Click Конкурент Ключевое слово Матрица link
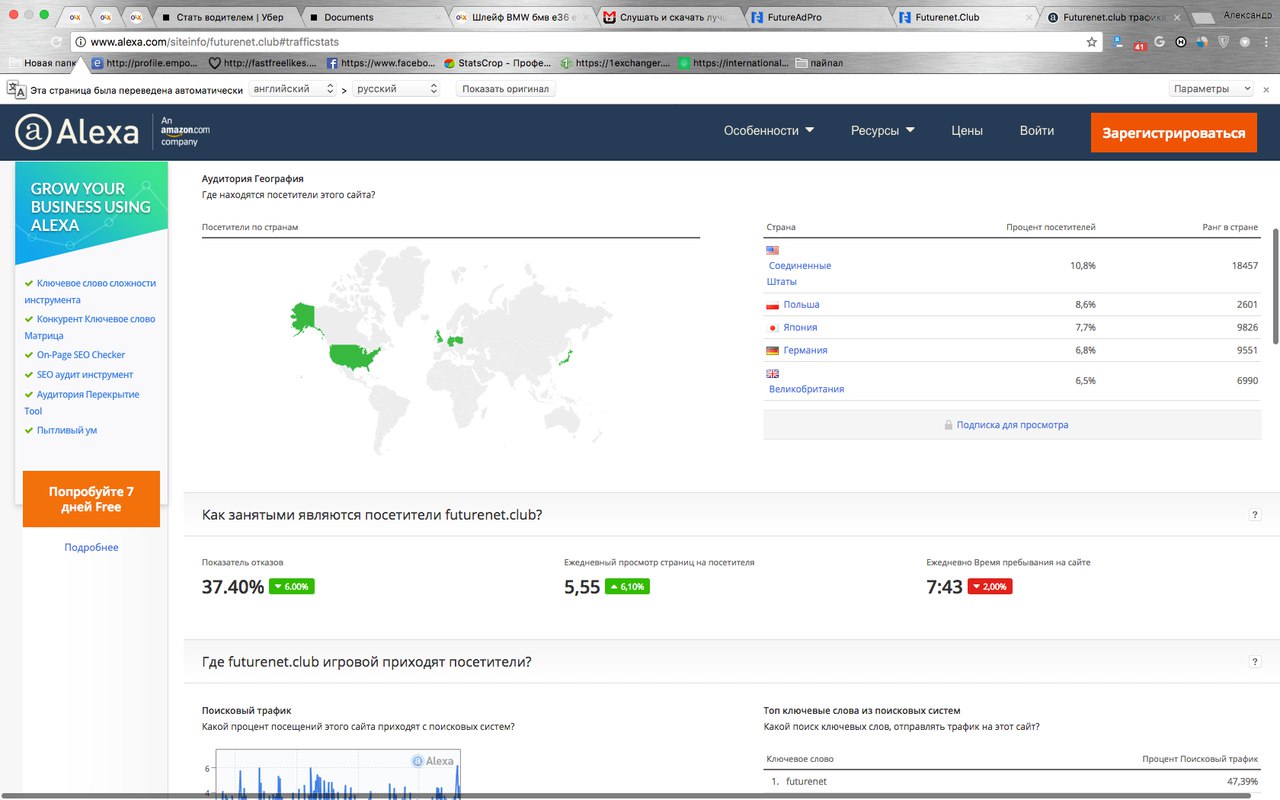The width and height of the screenshot is (1280, 800). 90,328
